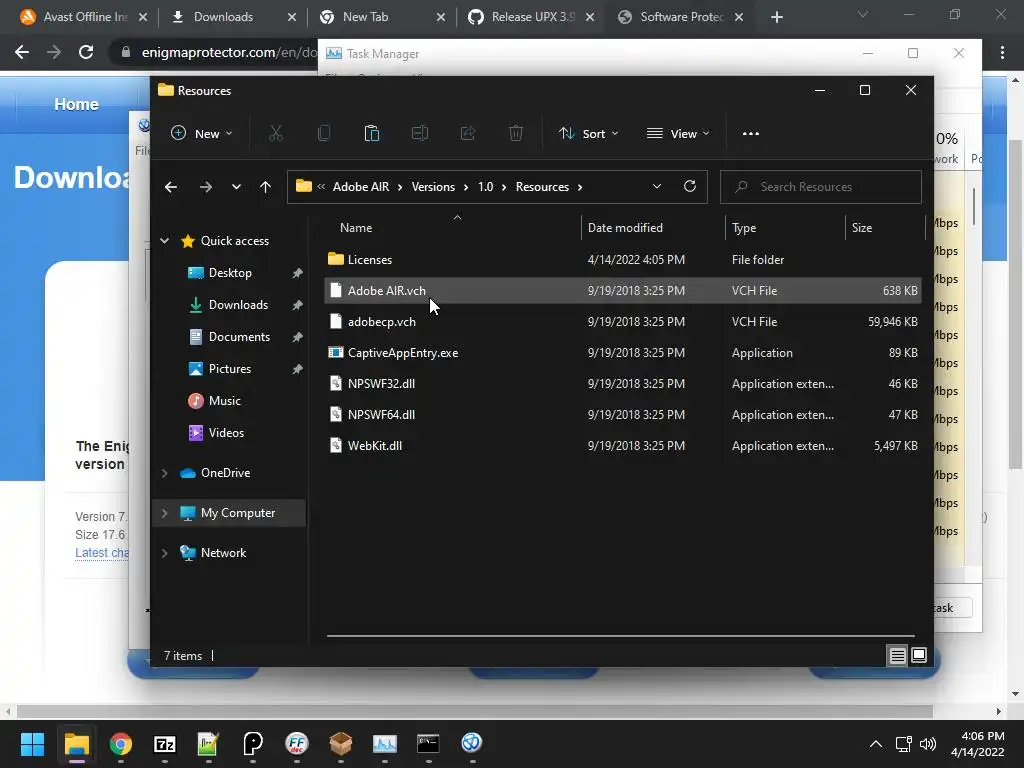Open Music in Quick access
Viewport: 1024px width, 768px height.
click(224, 401)
